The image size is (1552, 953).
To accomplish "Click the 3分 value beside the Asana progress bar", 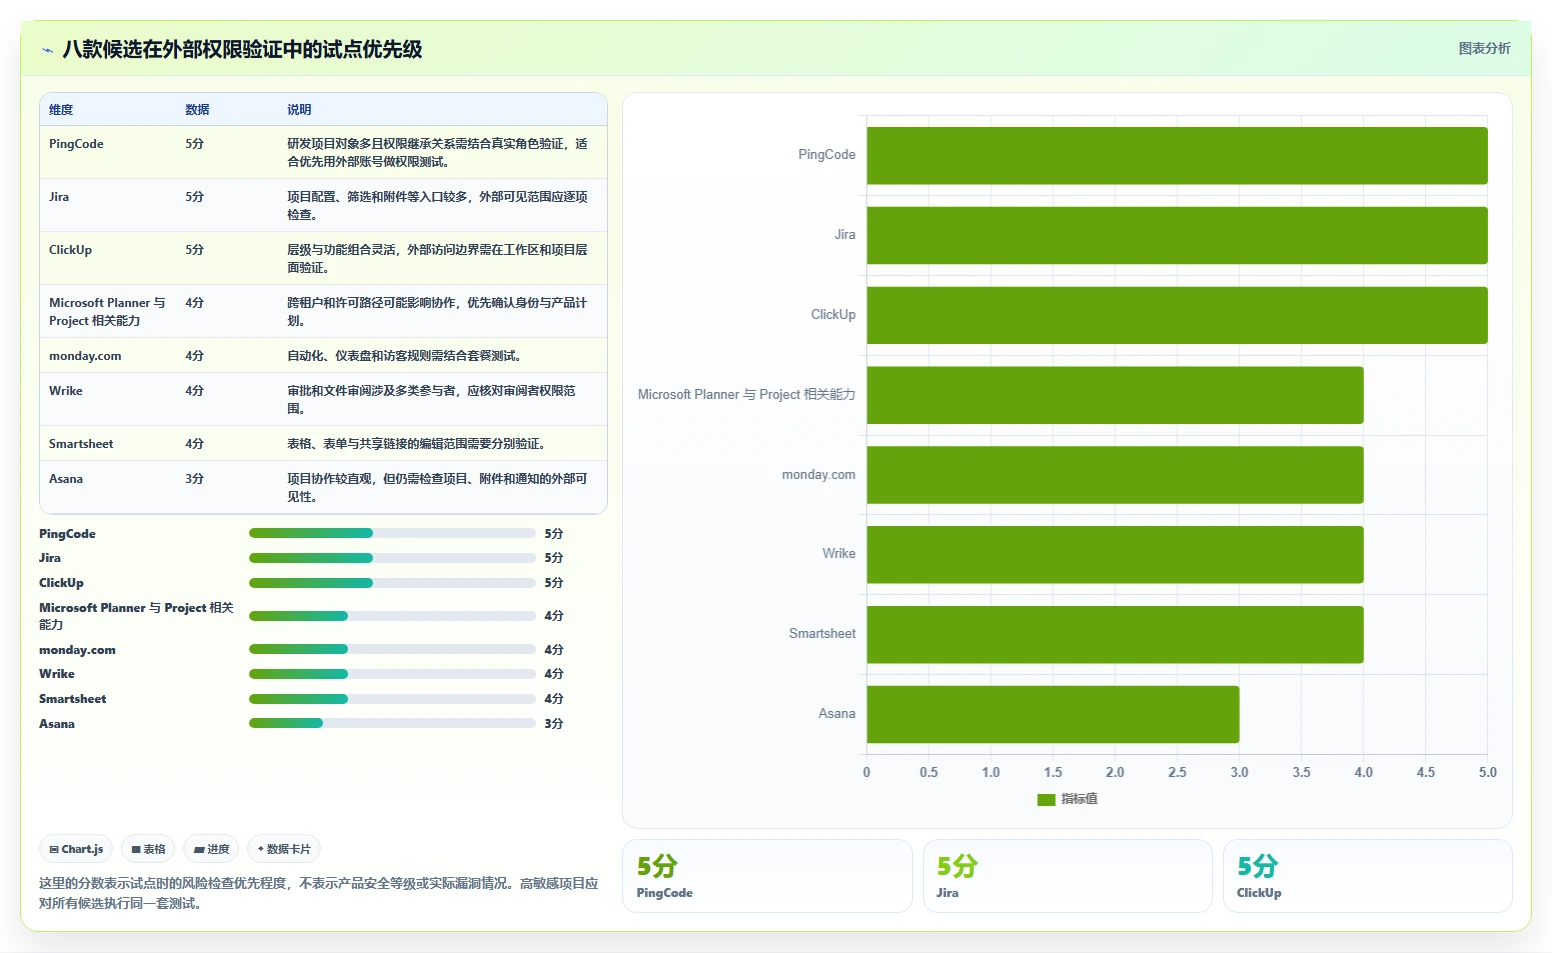I will (x=554, y=724).
